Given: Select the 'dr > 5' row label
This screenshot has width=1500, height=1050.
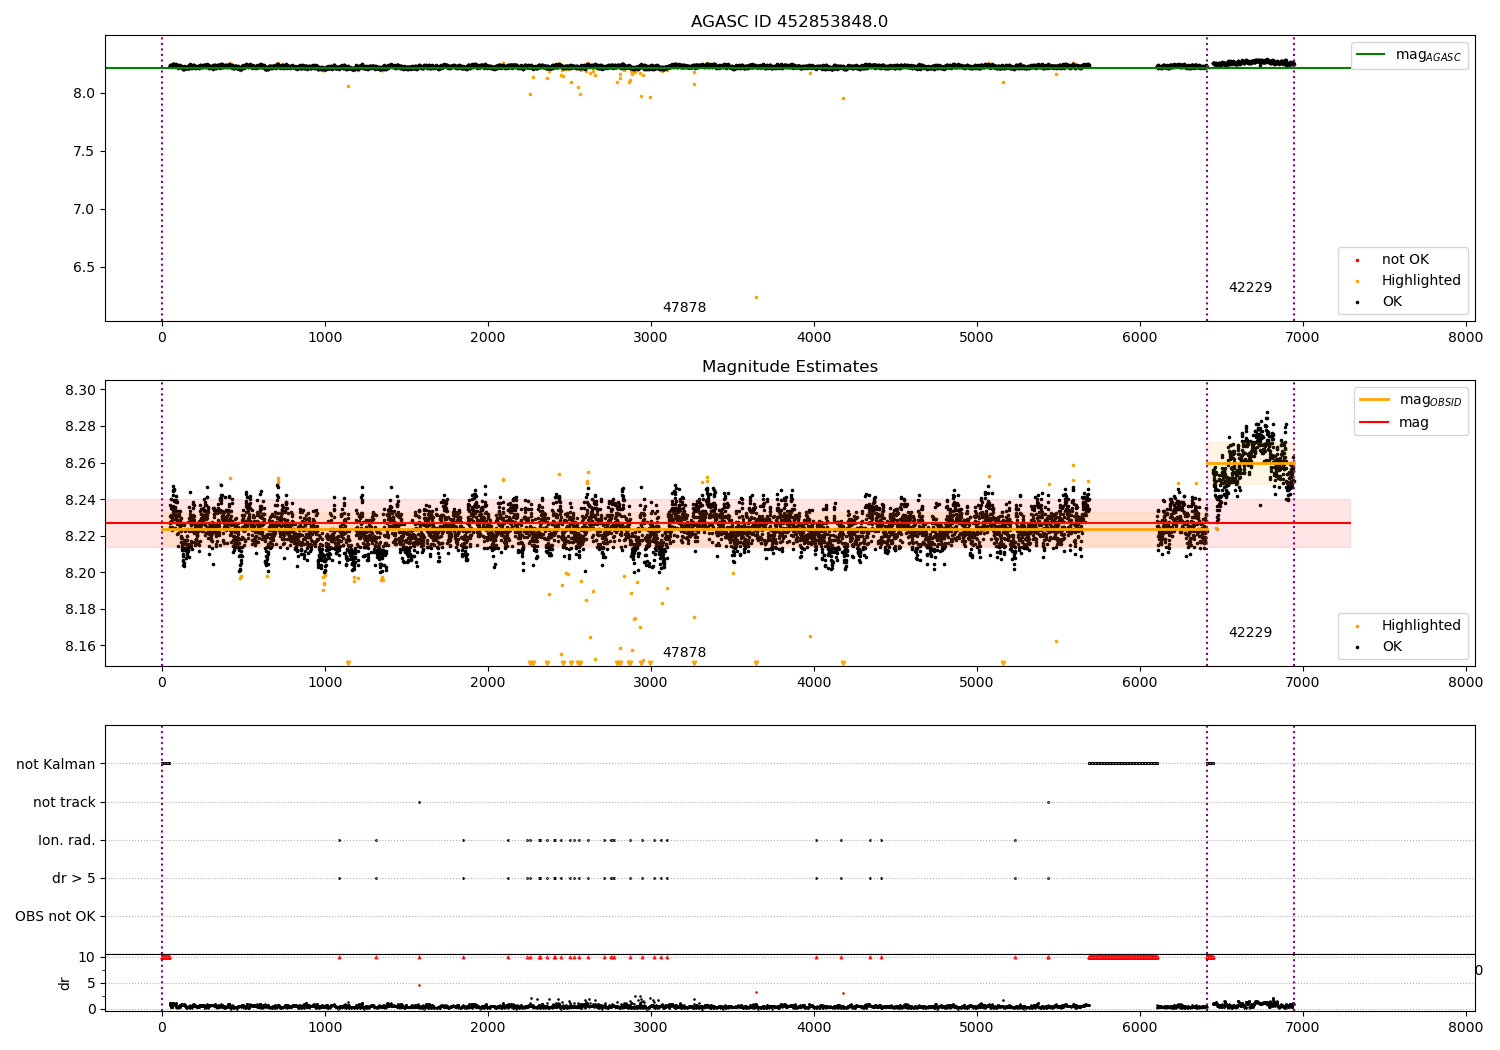Looking at the screenshot, I should pos(74,879).
